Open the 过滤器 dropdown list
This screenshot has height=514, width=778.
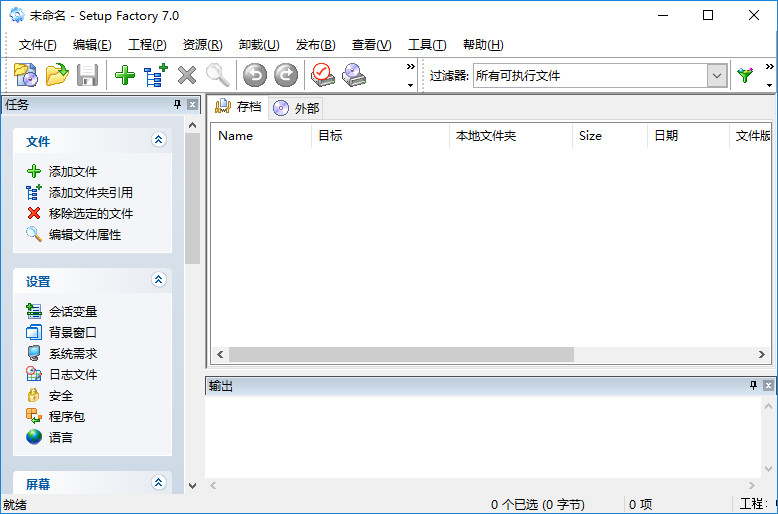point(717,76)
